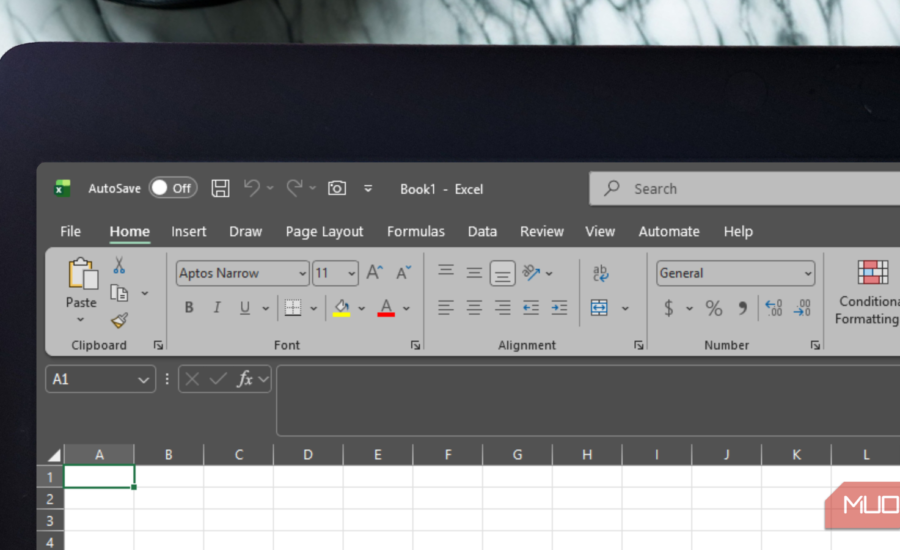Apply Percent Style
This screenshot has width=900, height=550.
coord(714,308)
